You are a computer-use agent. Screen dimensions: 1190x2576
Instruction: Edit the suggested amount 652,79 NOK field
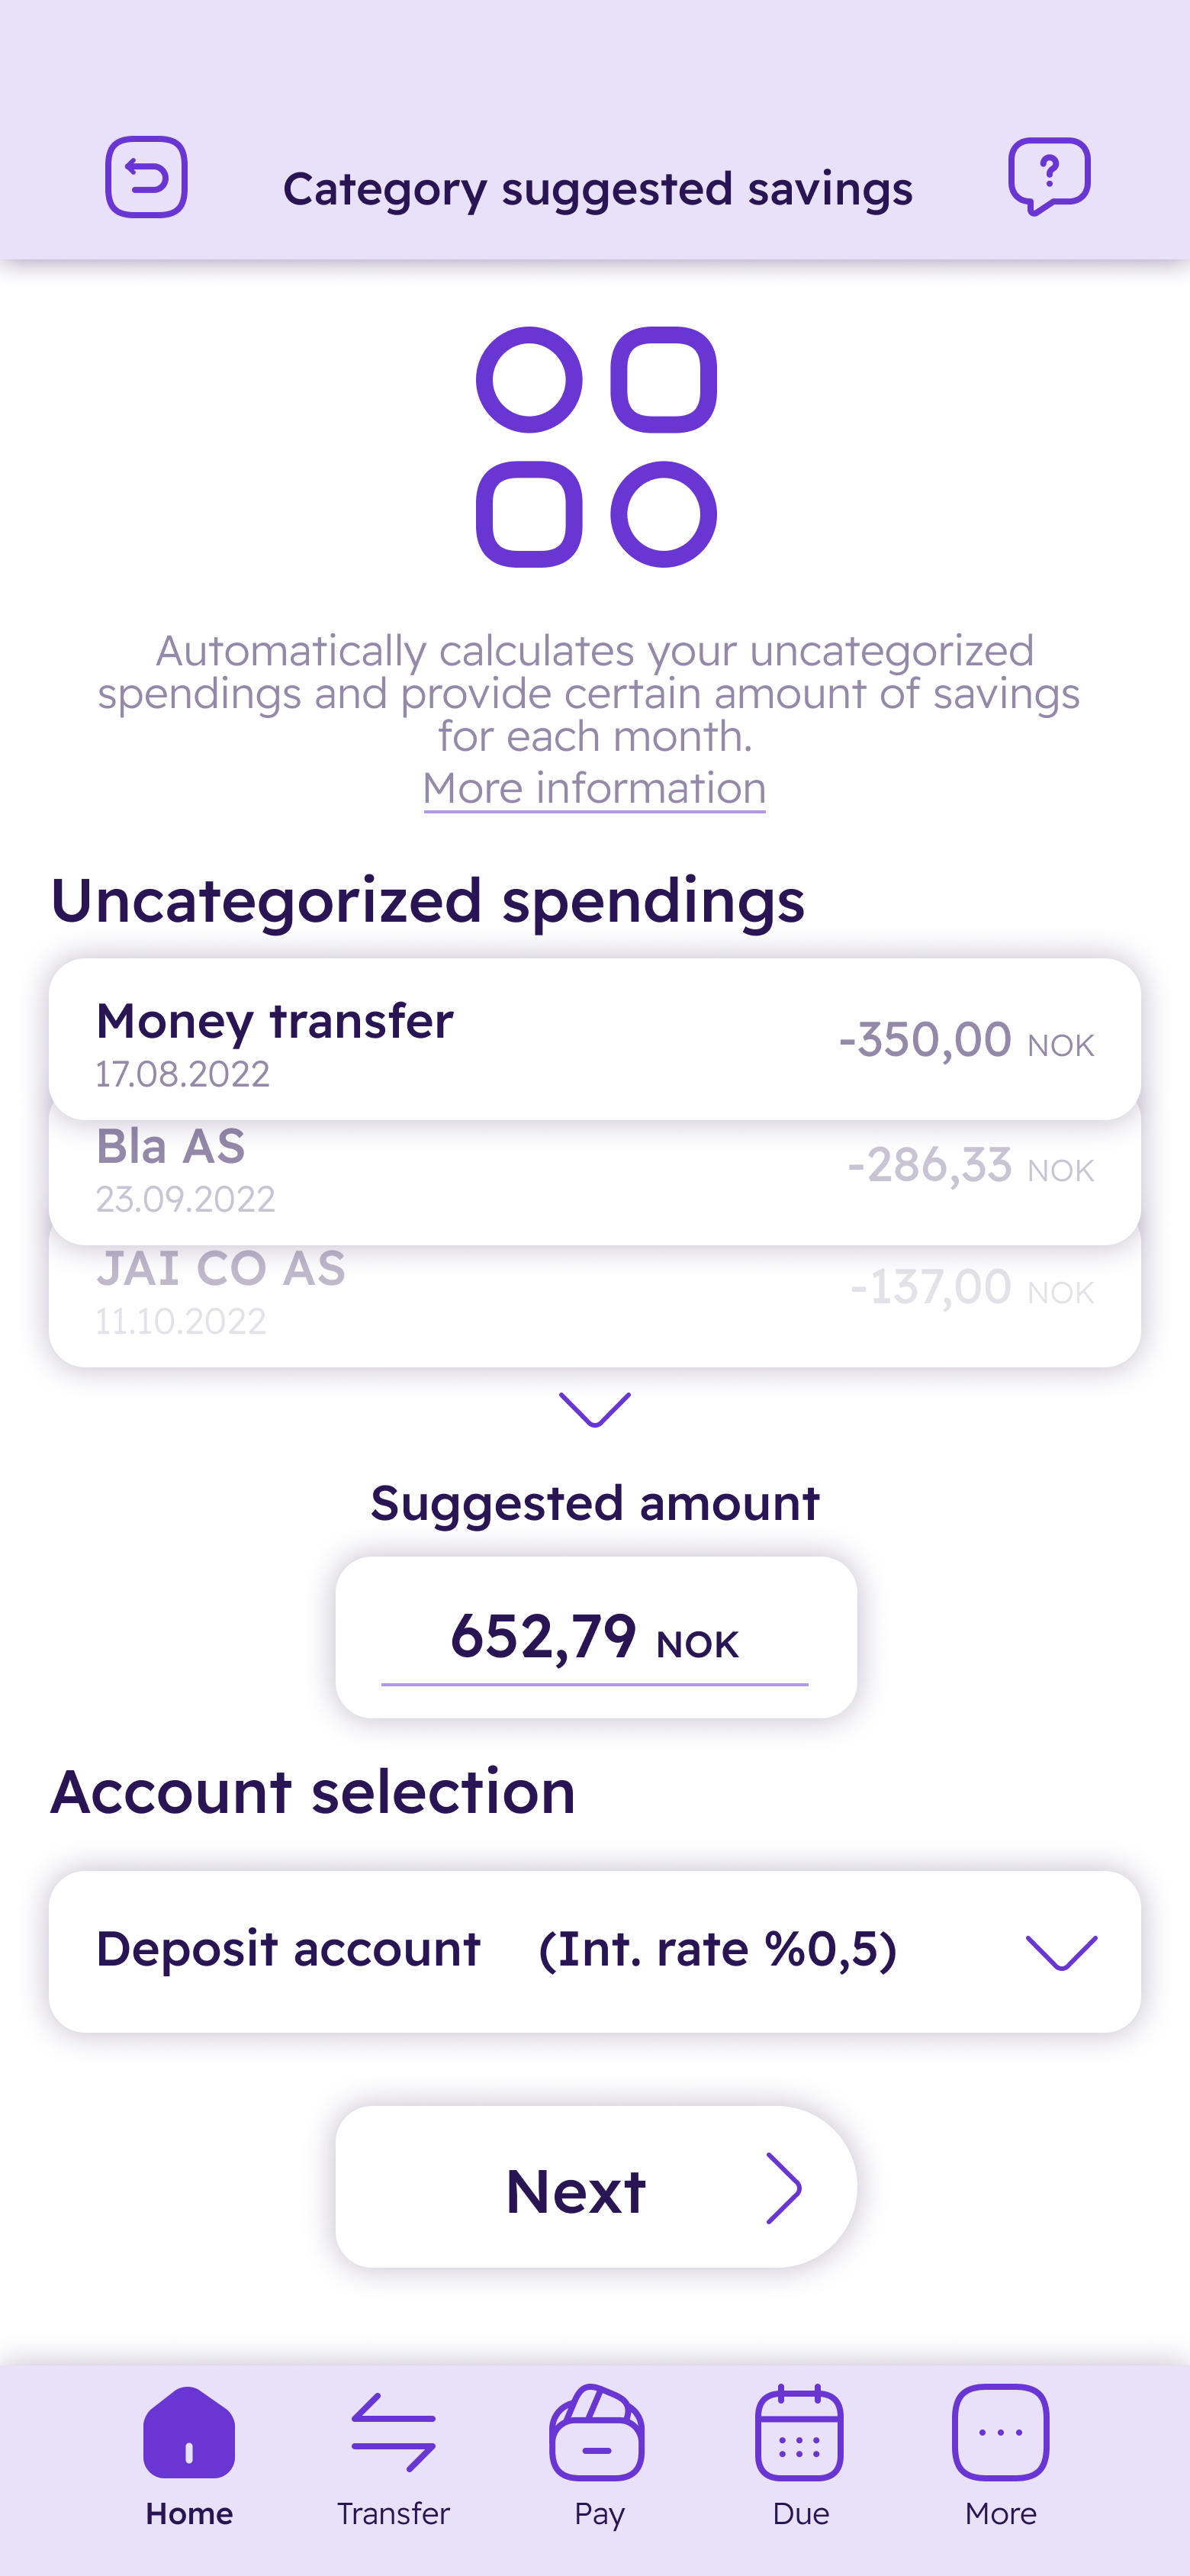coord(596,1637)
